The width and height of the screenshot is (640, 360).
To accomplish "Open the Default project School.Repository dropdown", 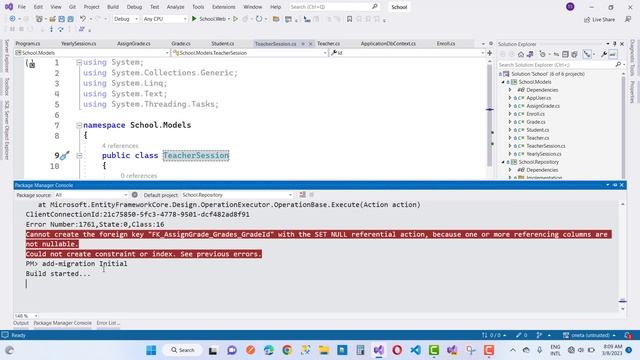I will point(237,195).
